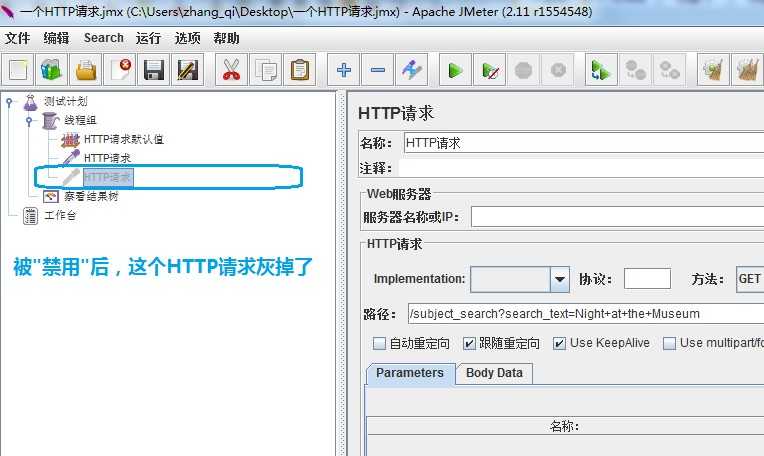This screenshot has height=456, width=764.
Task: Click the Expand All plus icon
Action: tap(344, 70)
